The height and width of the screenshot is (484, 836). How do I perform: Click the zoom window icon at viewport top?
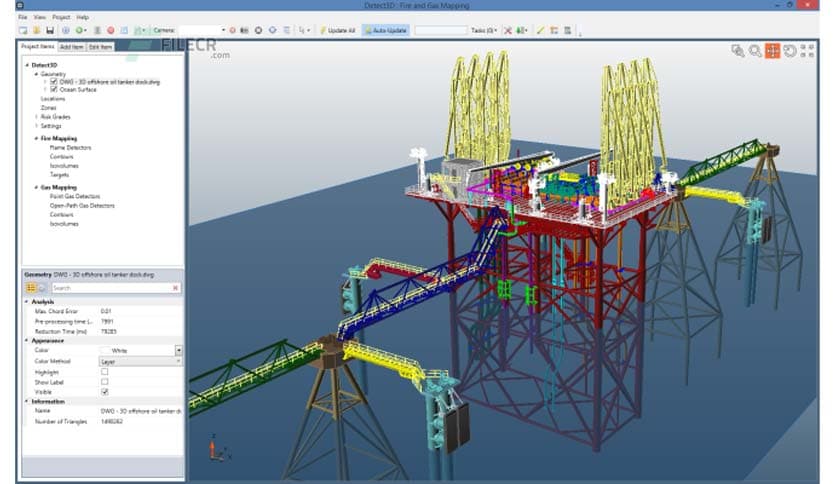click(x=738, y=51)
